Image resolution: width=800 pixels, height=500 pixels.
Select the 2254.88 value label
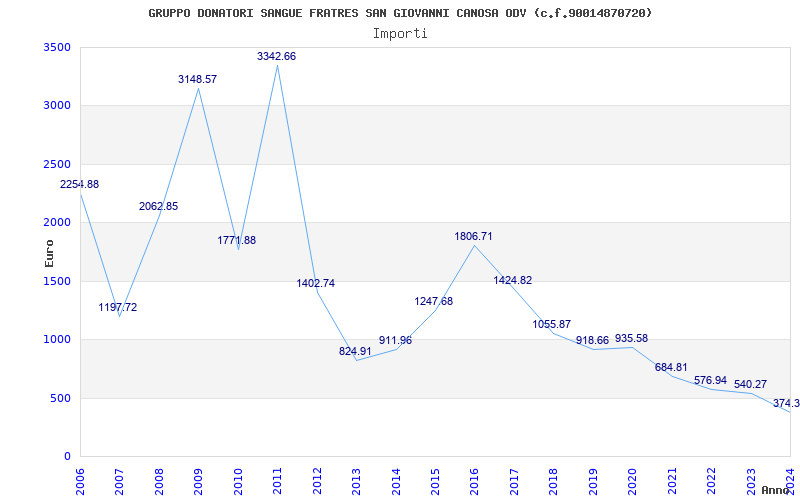(x=79, y=185)
